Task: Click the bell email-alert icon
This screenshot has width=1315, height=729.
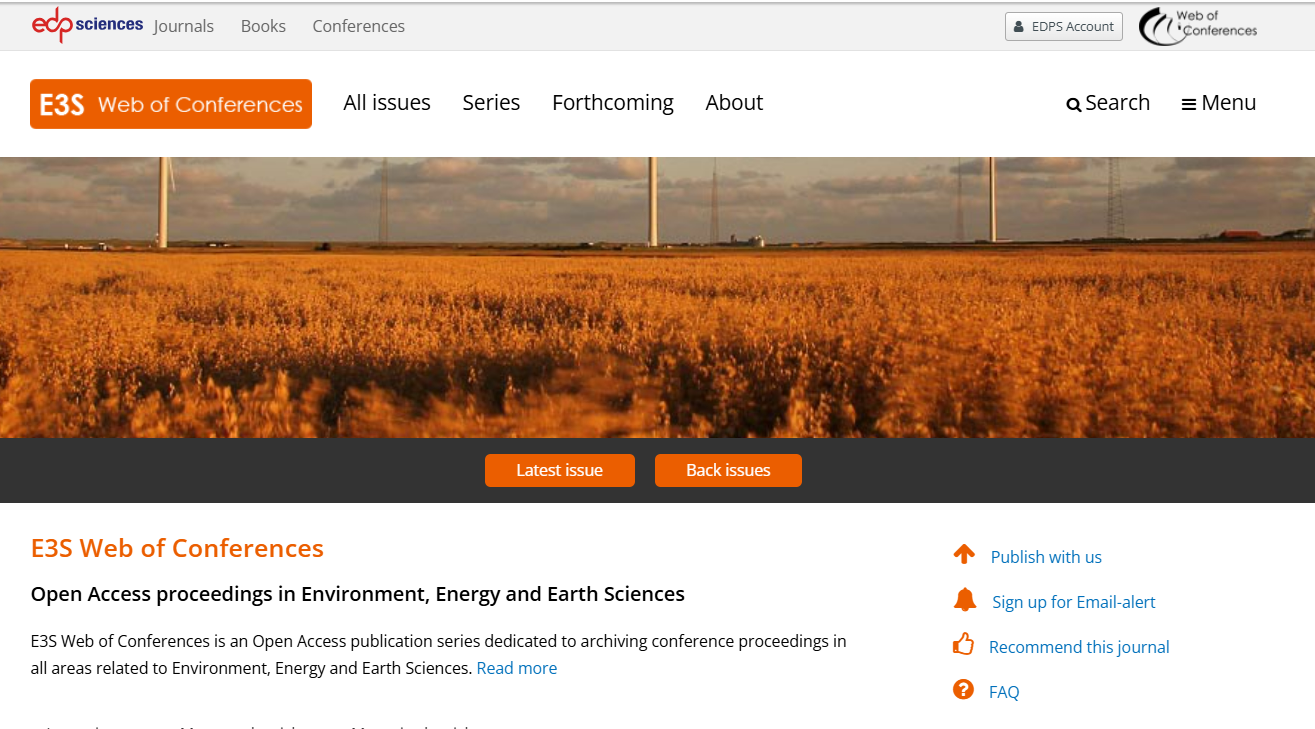Action: [x=965, y=600]
